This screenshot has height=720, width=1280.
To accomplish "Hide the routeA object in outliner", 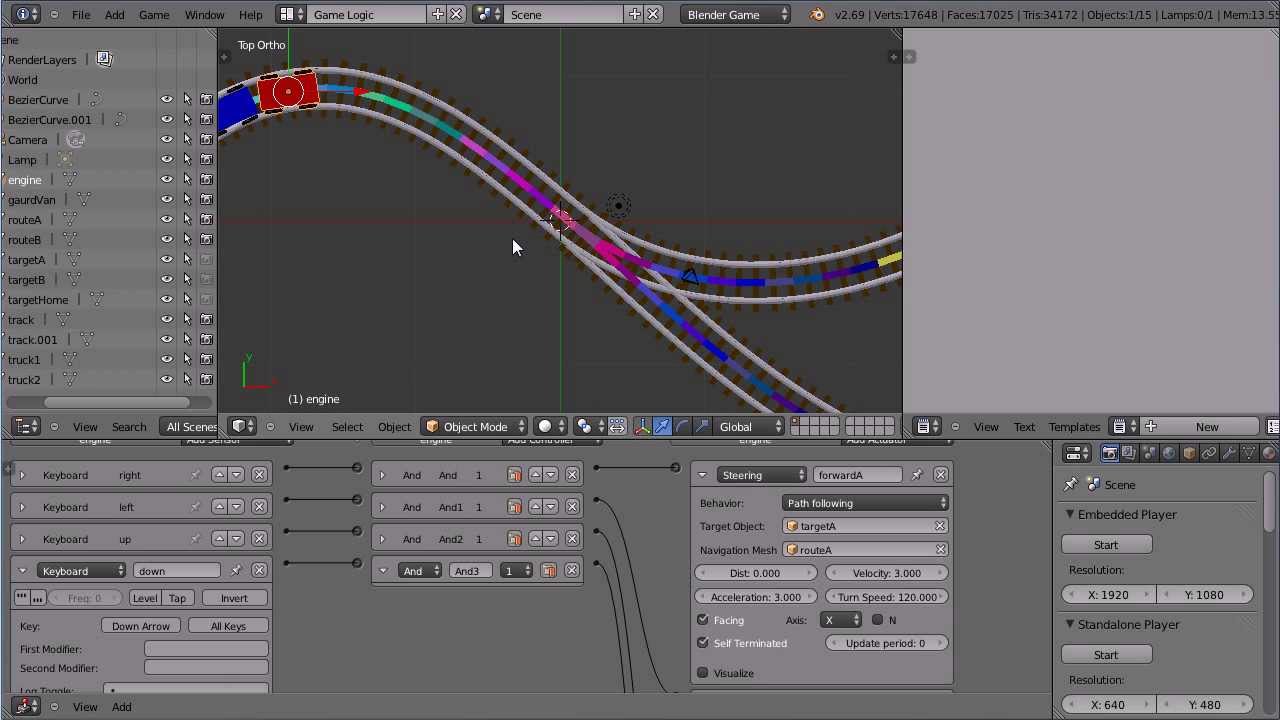I will coord(167,220).
